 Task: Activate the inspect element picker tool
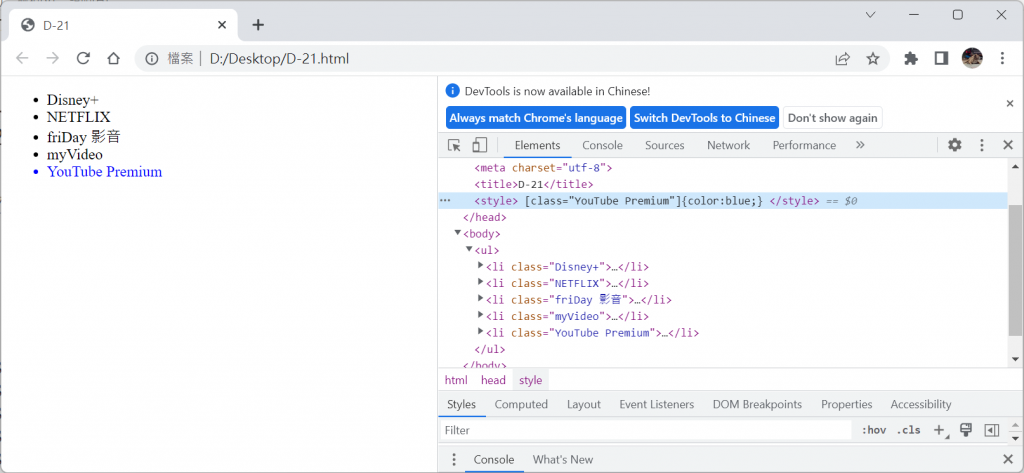click(455, 145)
